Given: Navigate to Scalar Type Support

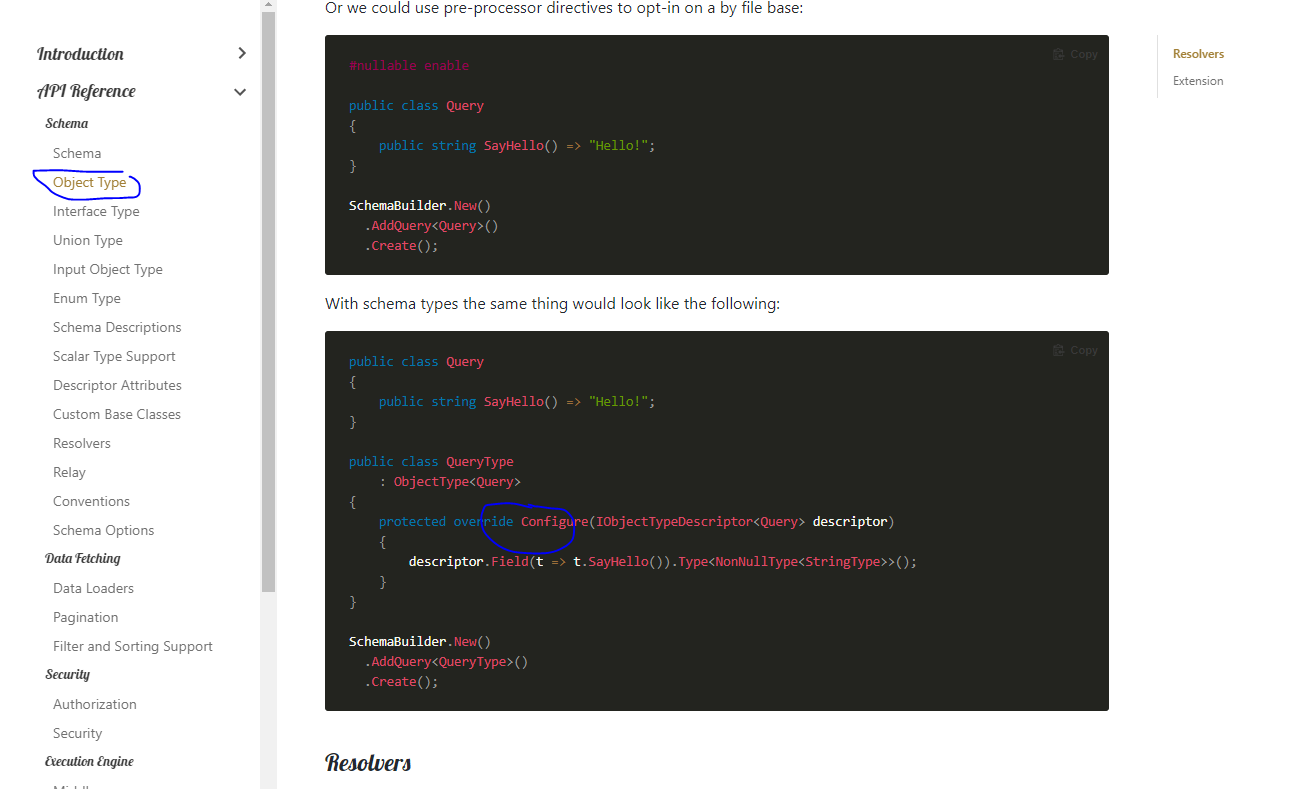Looking at the screenshot, I should pyautogui.click(x=113, y=356).
